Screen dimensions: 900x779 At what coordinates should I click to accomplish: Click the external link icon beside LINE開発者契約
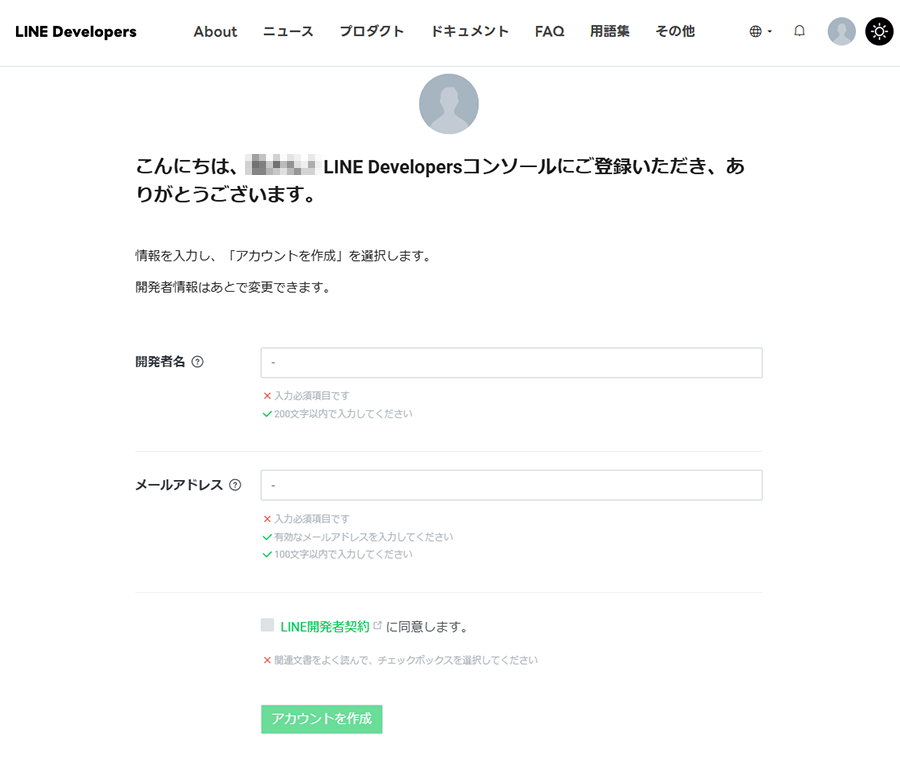[377, 626]
